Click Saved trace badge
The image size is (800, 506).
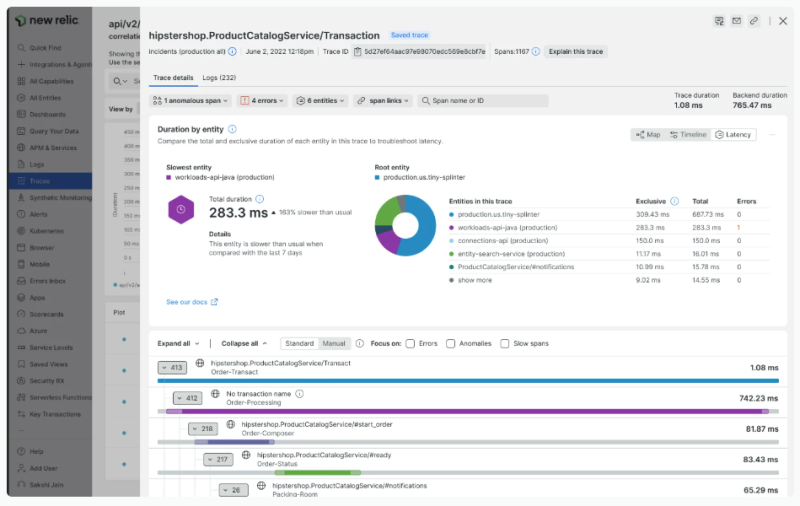409,35
